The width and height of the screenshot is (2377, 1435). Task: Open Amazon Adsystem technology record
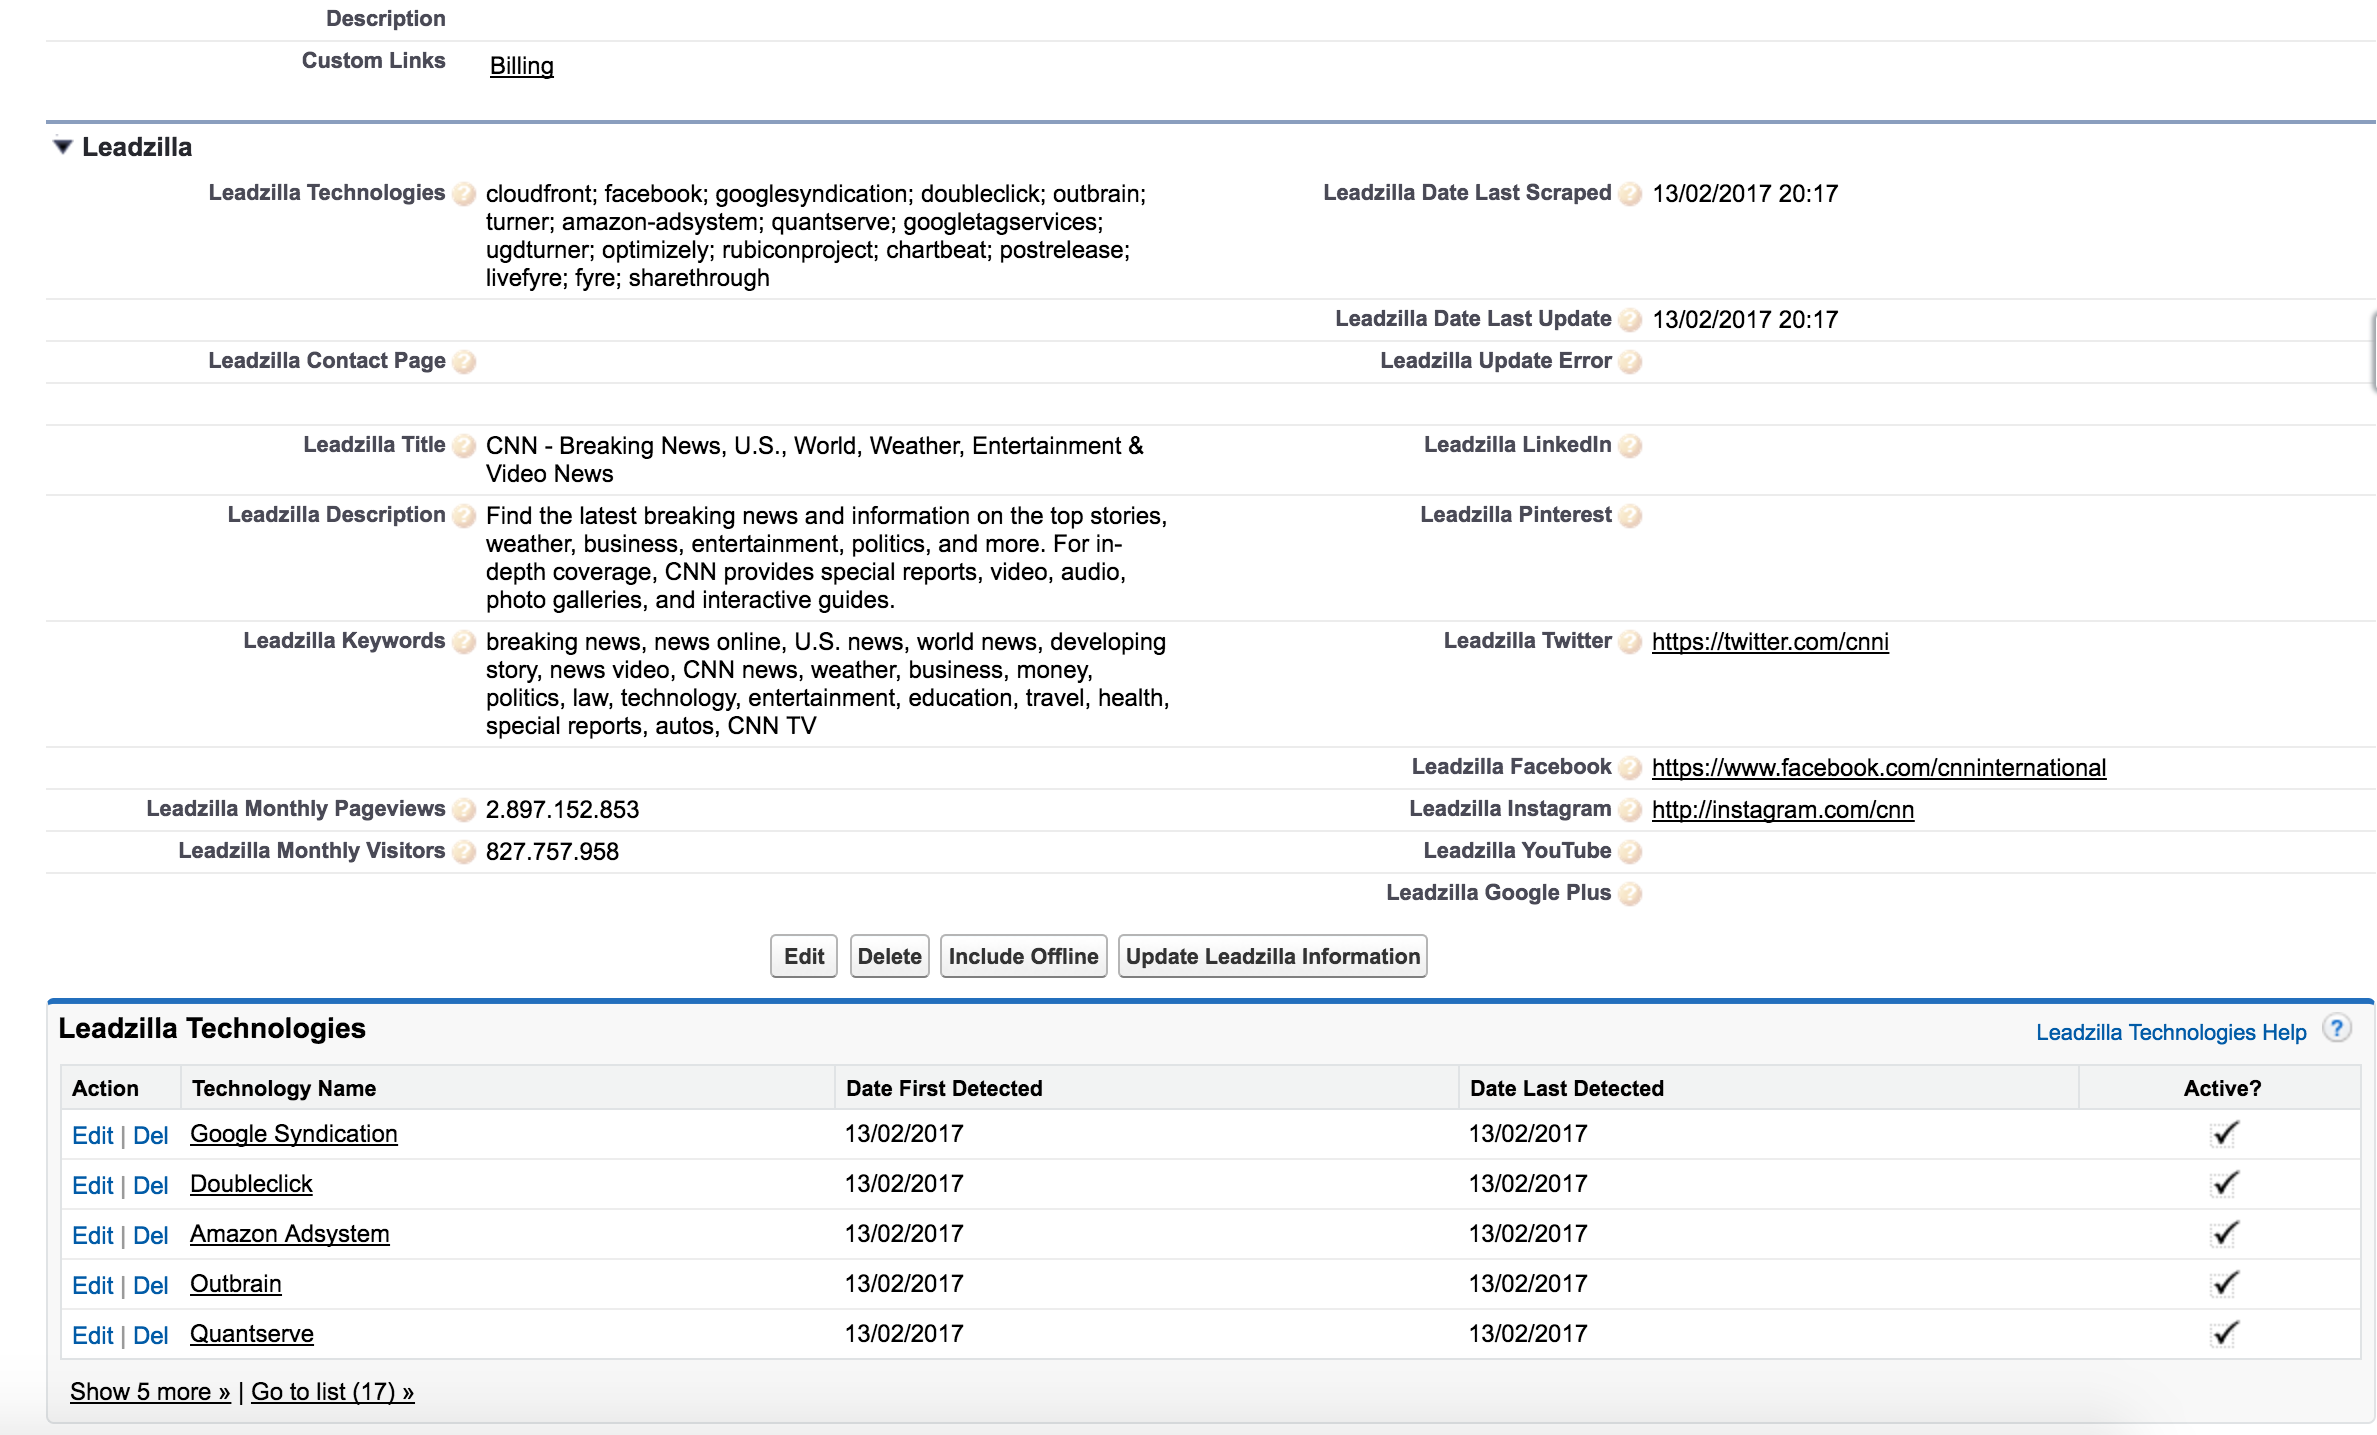[290, 1234]
